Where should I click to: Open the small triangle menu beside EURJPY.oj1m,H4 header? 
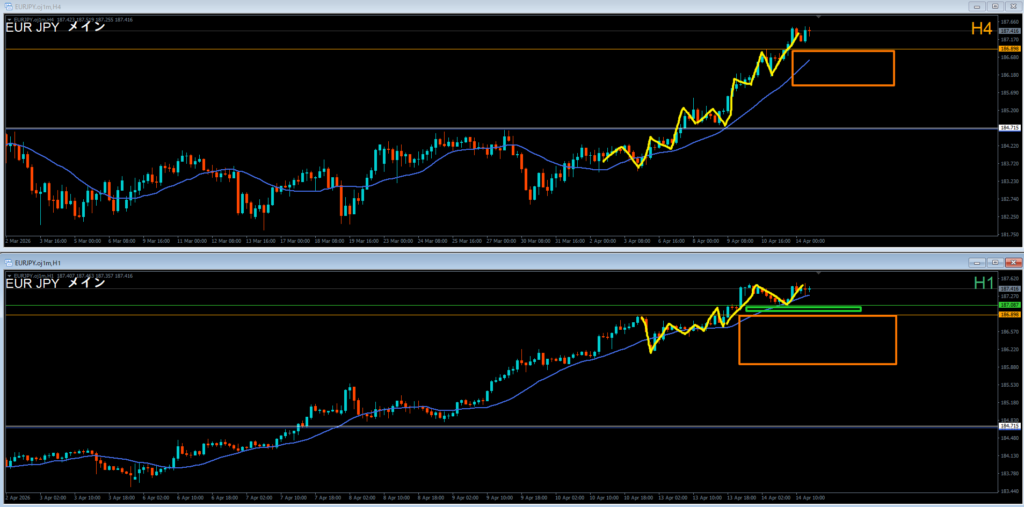[x=8, y=22]
